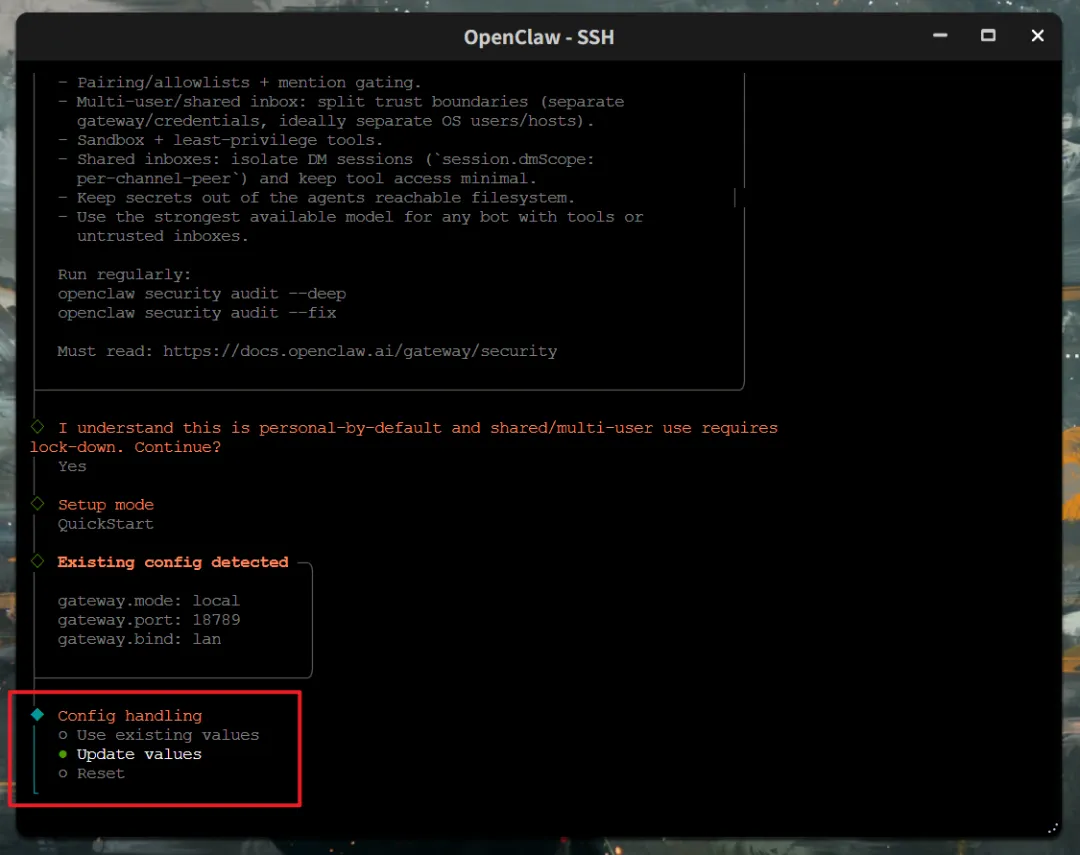Pick the "Reset" radio option
Image resolution: width=1080 pixels, height=855 pixels.
coord(92,774)
